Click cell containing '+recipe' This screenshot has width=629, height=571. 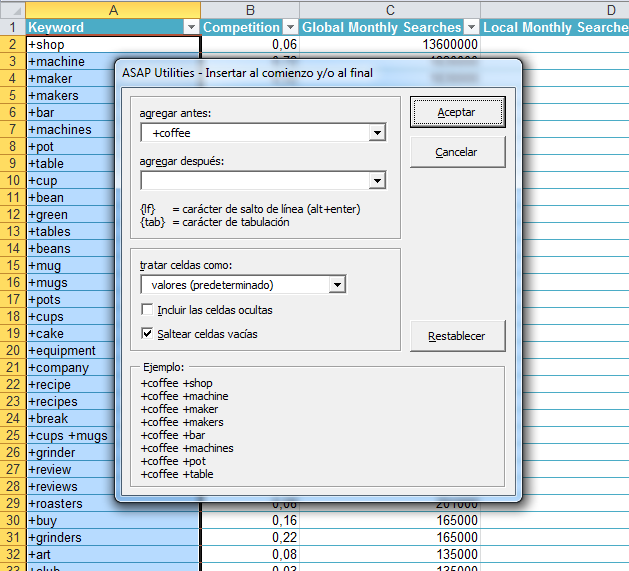(x=71, y=384)
